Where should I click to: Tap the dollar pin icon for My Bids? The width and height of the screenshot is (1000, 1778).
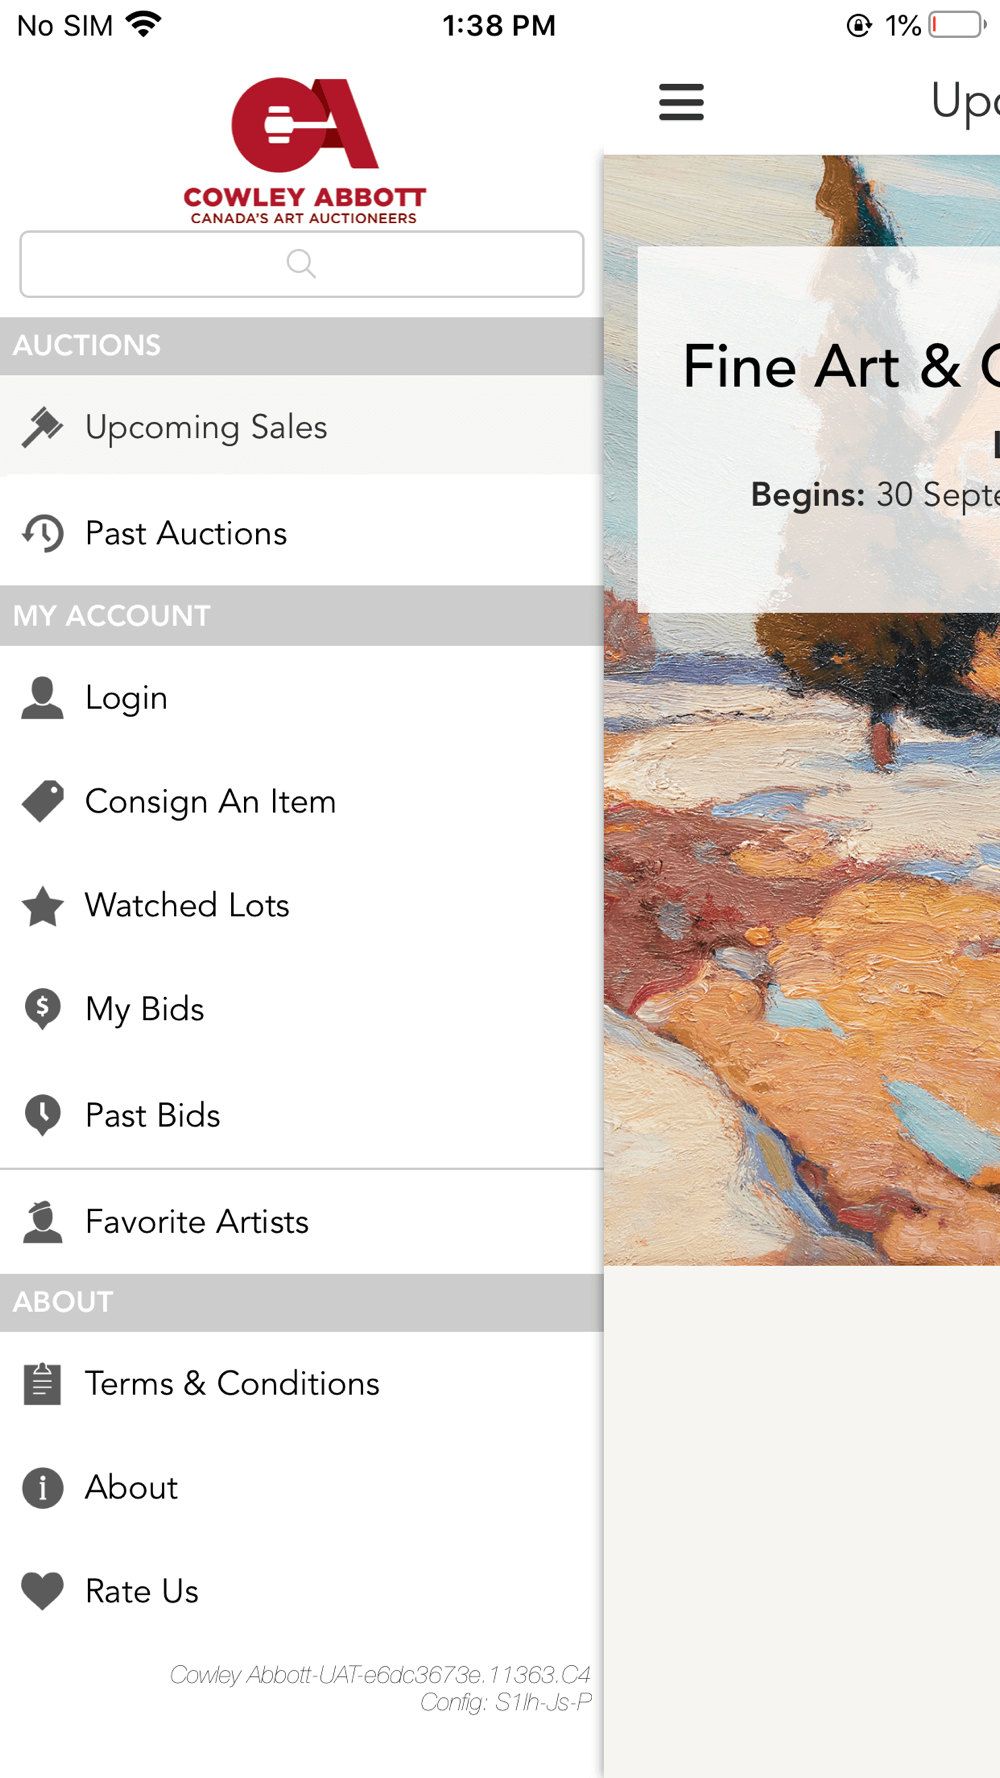[42, 1009]
